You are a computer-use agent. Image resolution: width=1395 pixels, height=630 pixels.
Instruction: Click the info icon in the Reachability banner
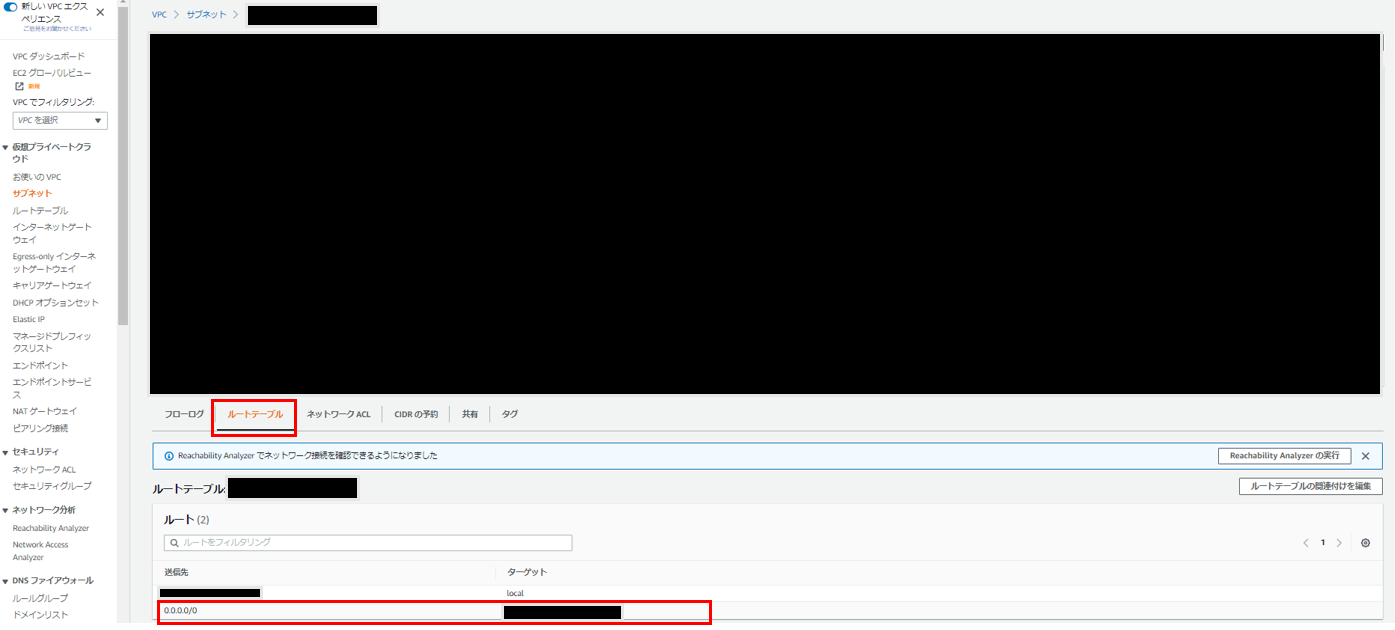(x=168, y=456)
